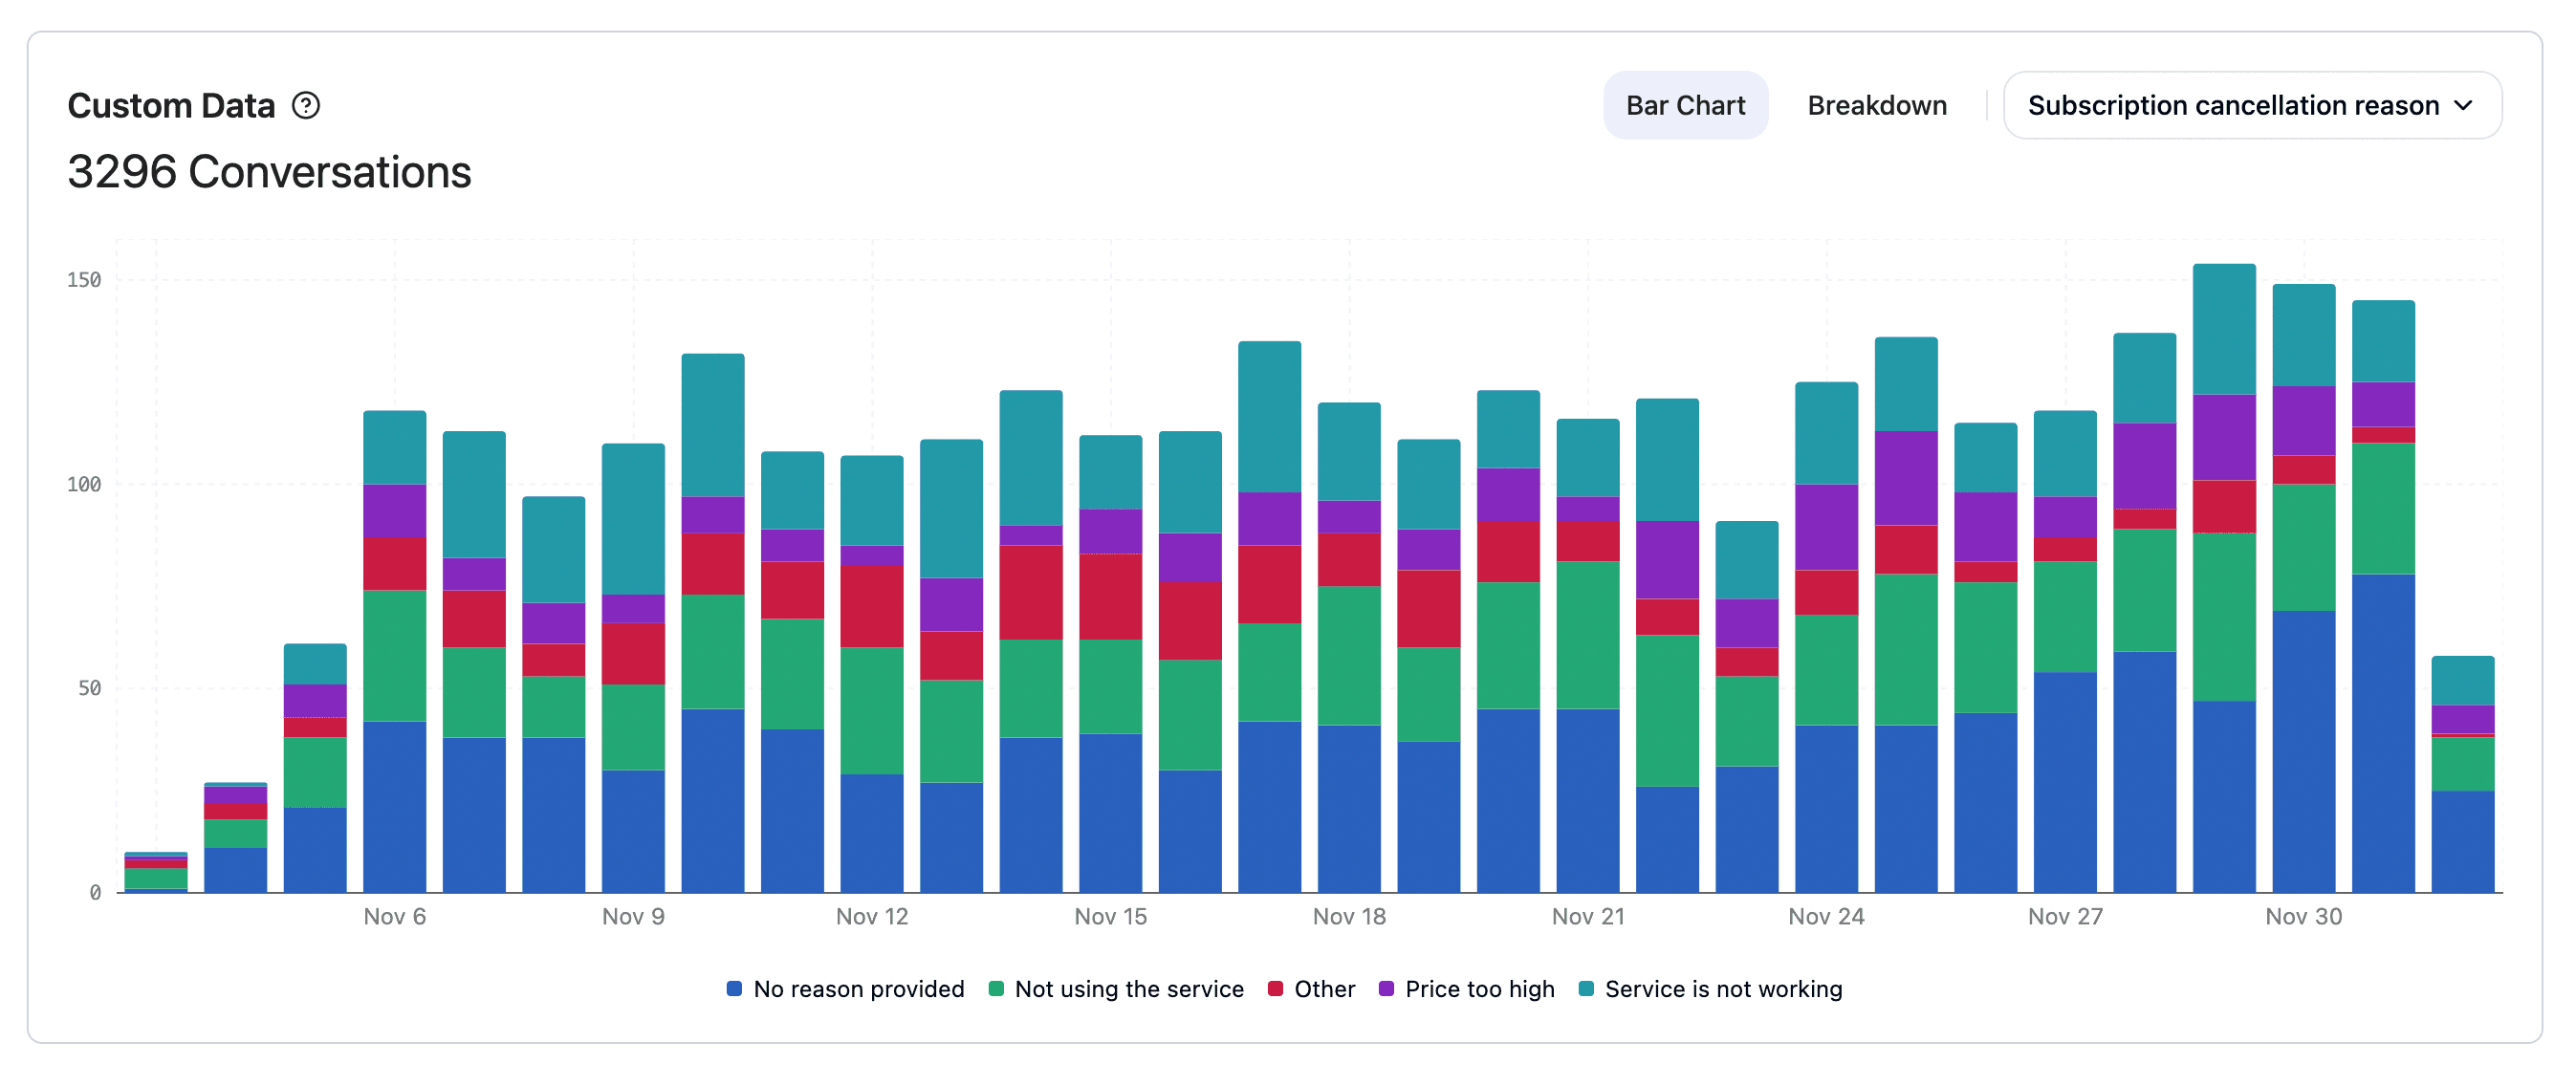The image size is (2576, 1086).
Task: Click the tallest bar's teal top segment
Action: pyautogui.click(x=2224, y=330)
